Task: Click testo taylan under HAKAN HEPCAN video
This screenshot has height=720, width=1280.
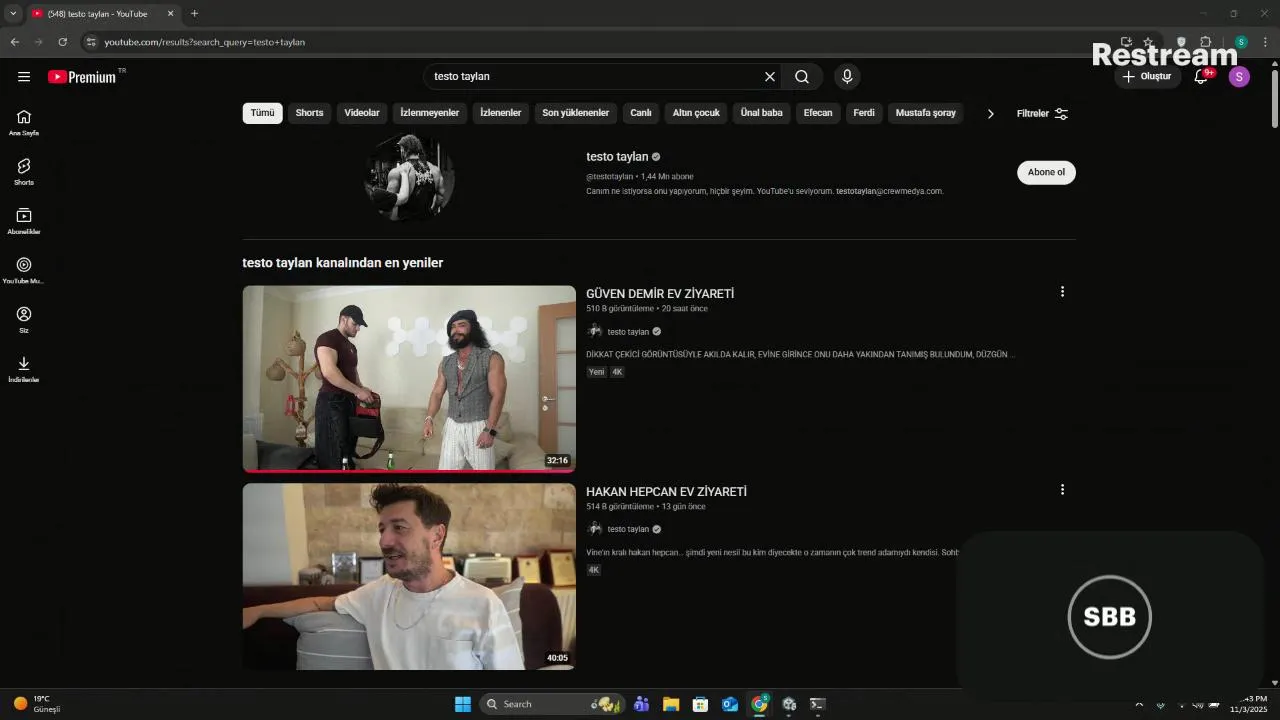Action: click(x=628, y=529)
